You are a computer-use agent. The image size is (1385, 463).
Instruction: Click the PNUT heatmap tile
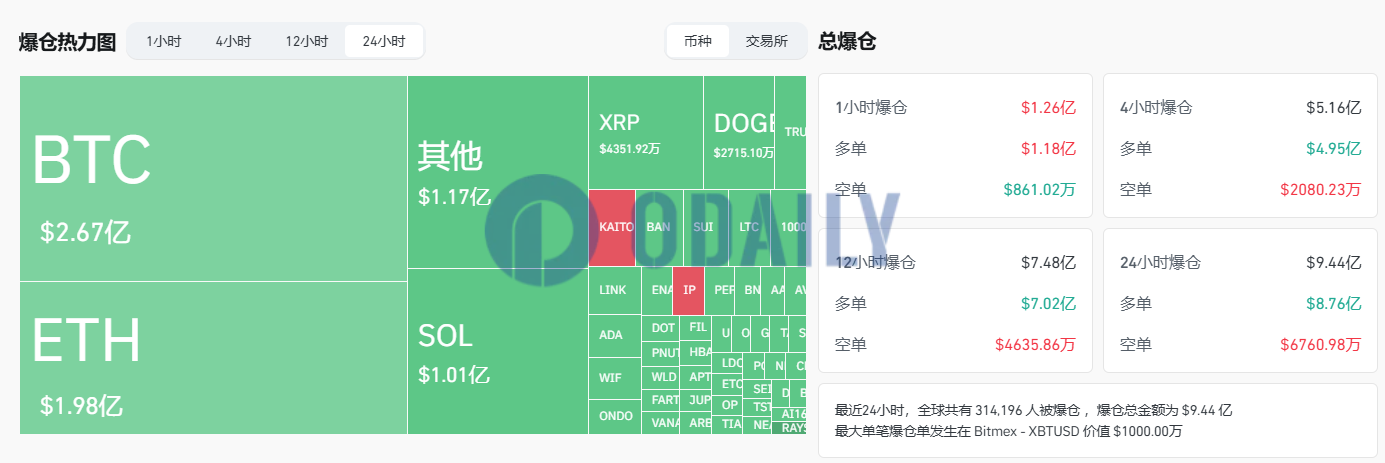660,353
